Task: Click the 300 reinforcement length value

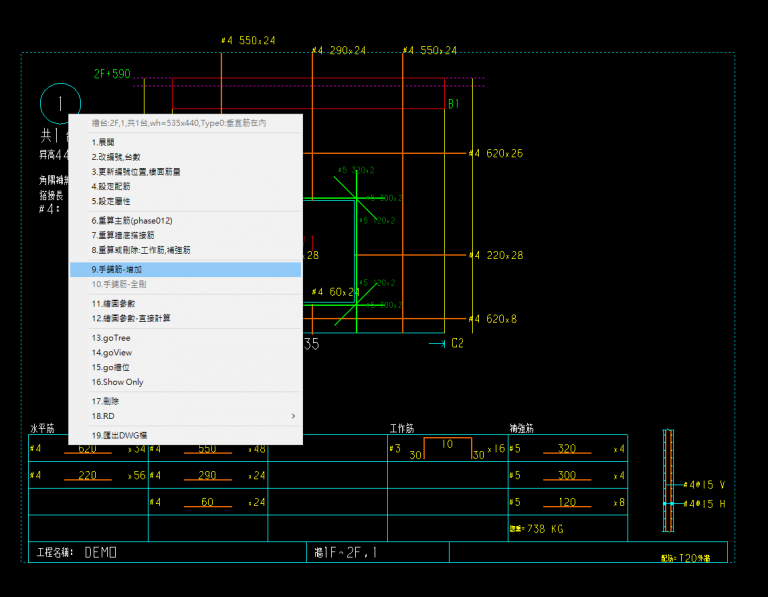Action: pyautogui.click(x=567, y=475)
